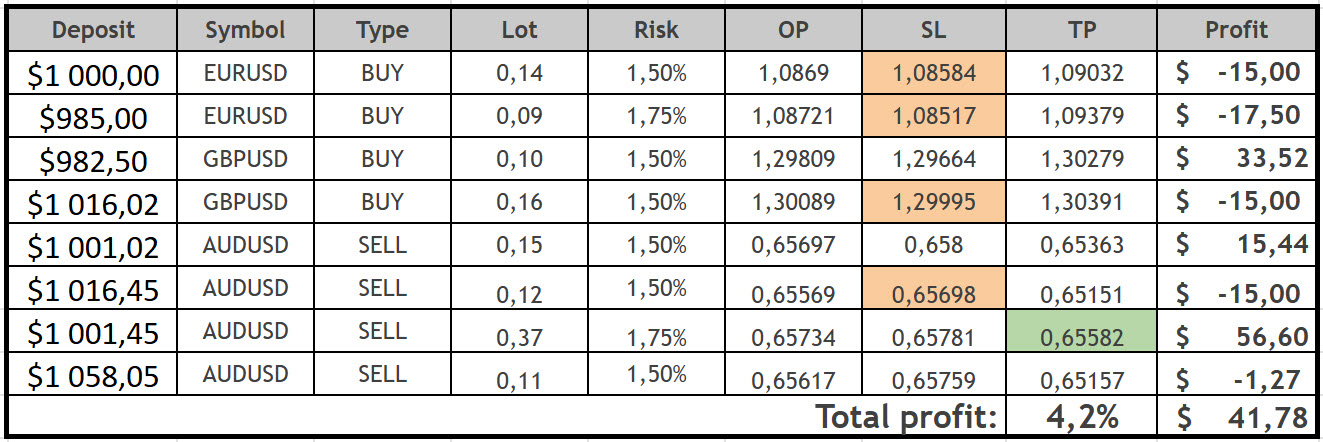Click the lot size cell 0,37
Screen dimensions: 1323x442
pyautogui.click(x=520, y=336)
